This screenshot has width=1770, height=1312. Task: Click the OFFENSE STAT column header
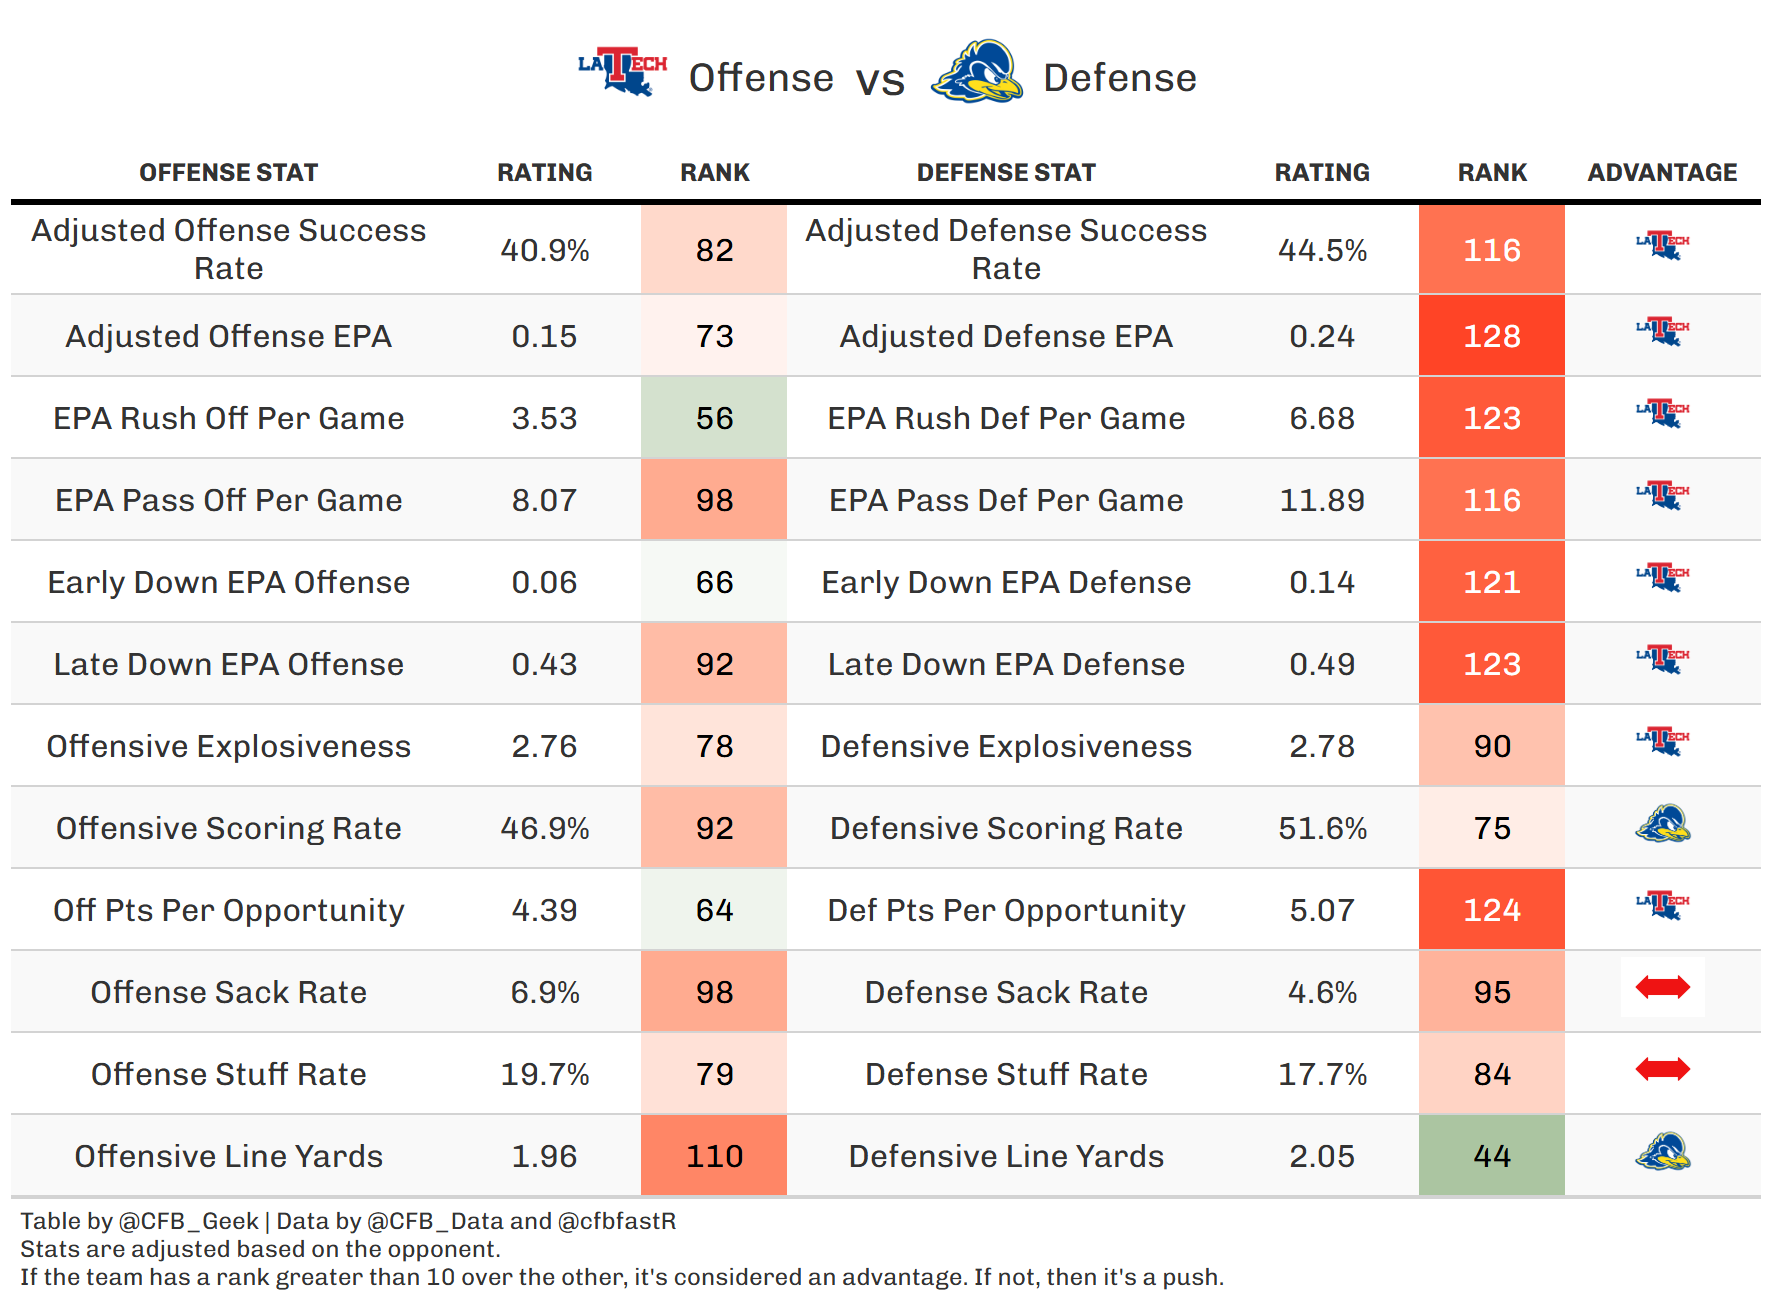228,173
